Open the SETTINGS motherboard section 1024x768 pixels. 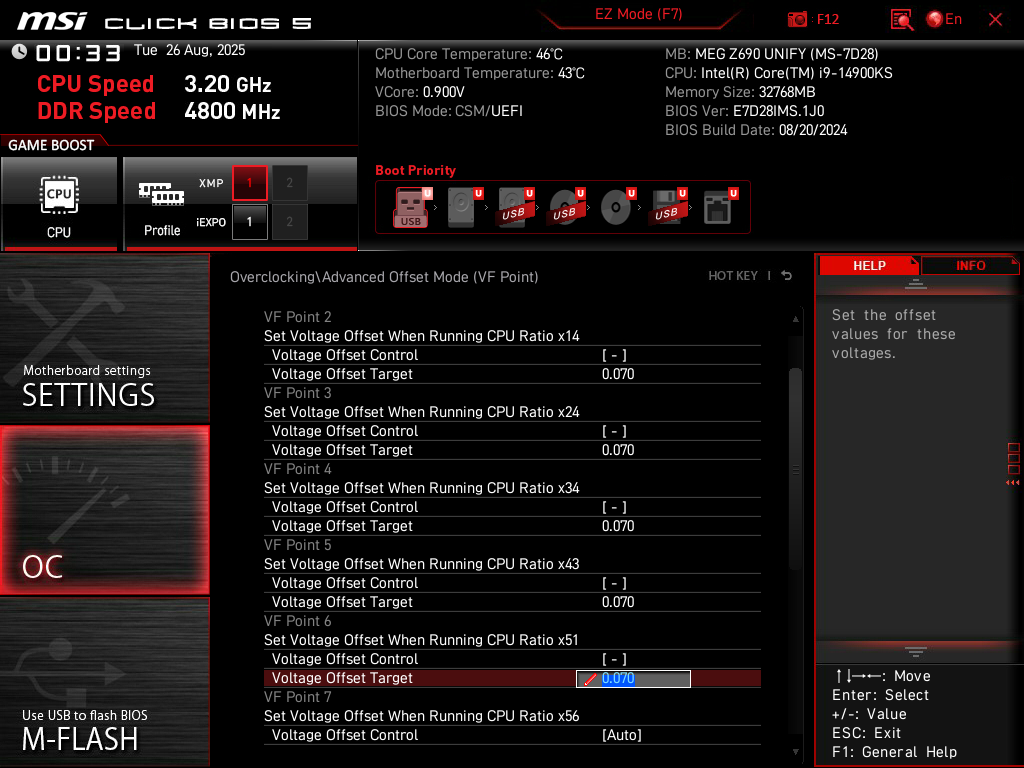(104, 338)
